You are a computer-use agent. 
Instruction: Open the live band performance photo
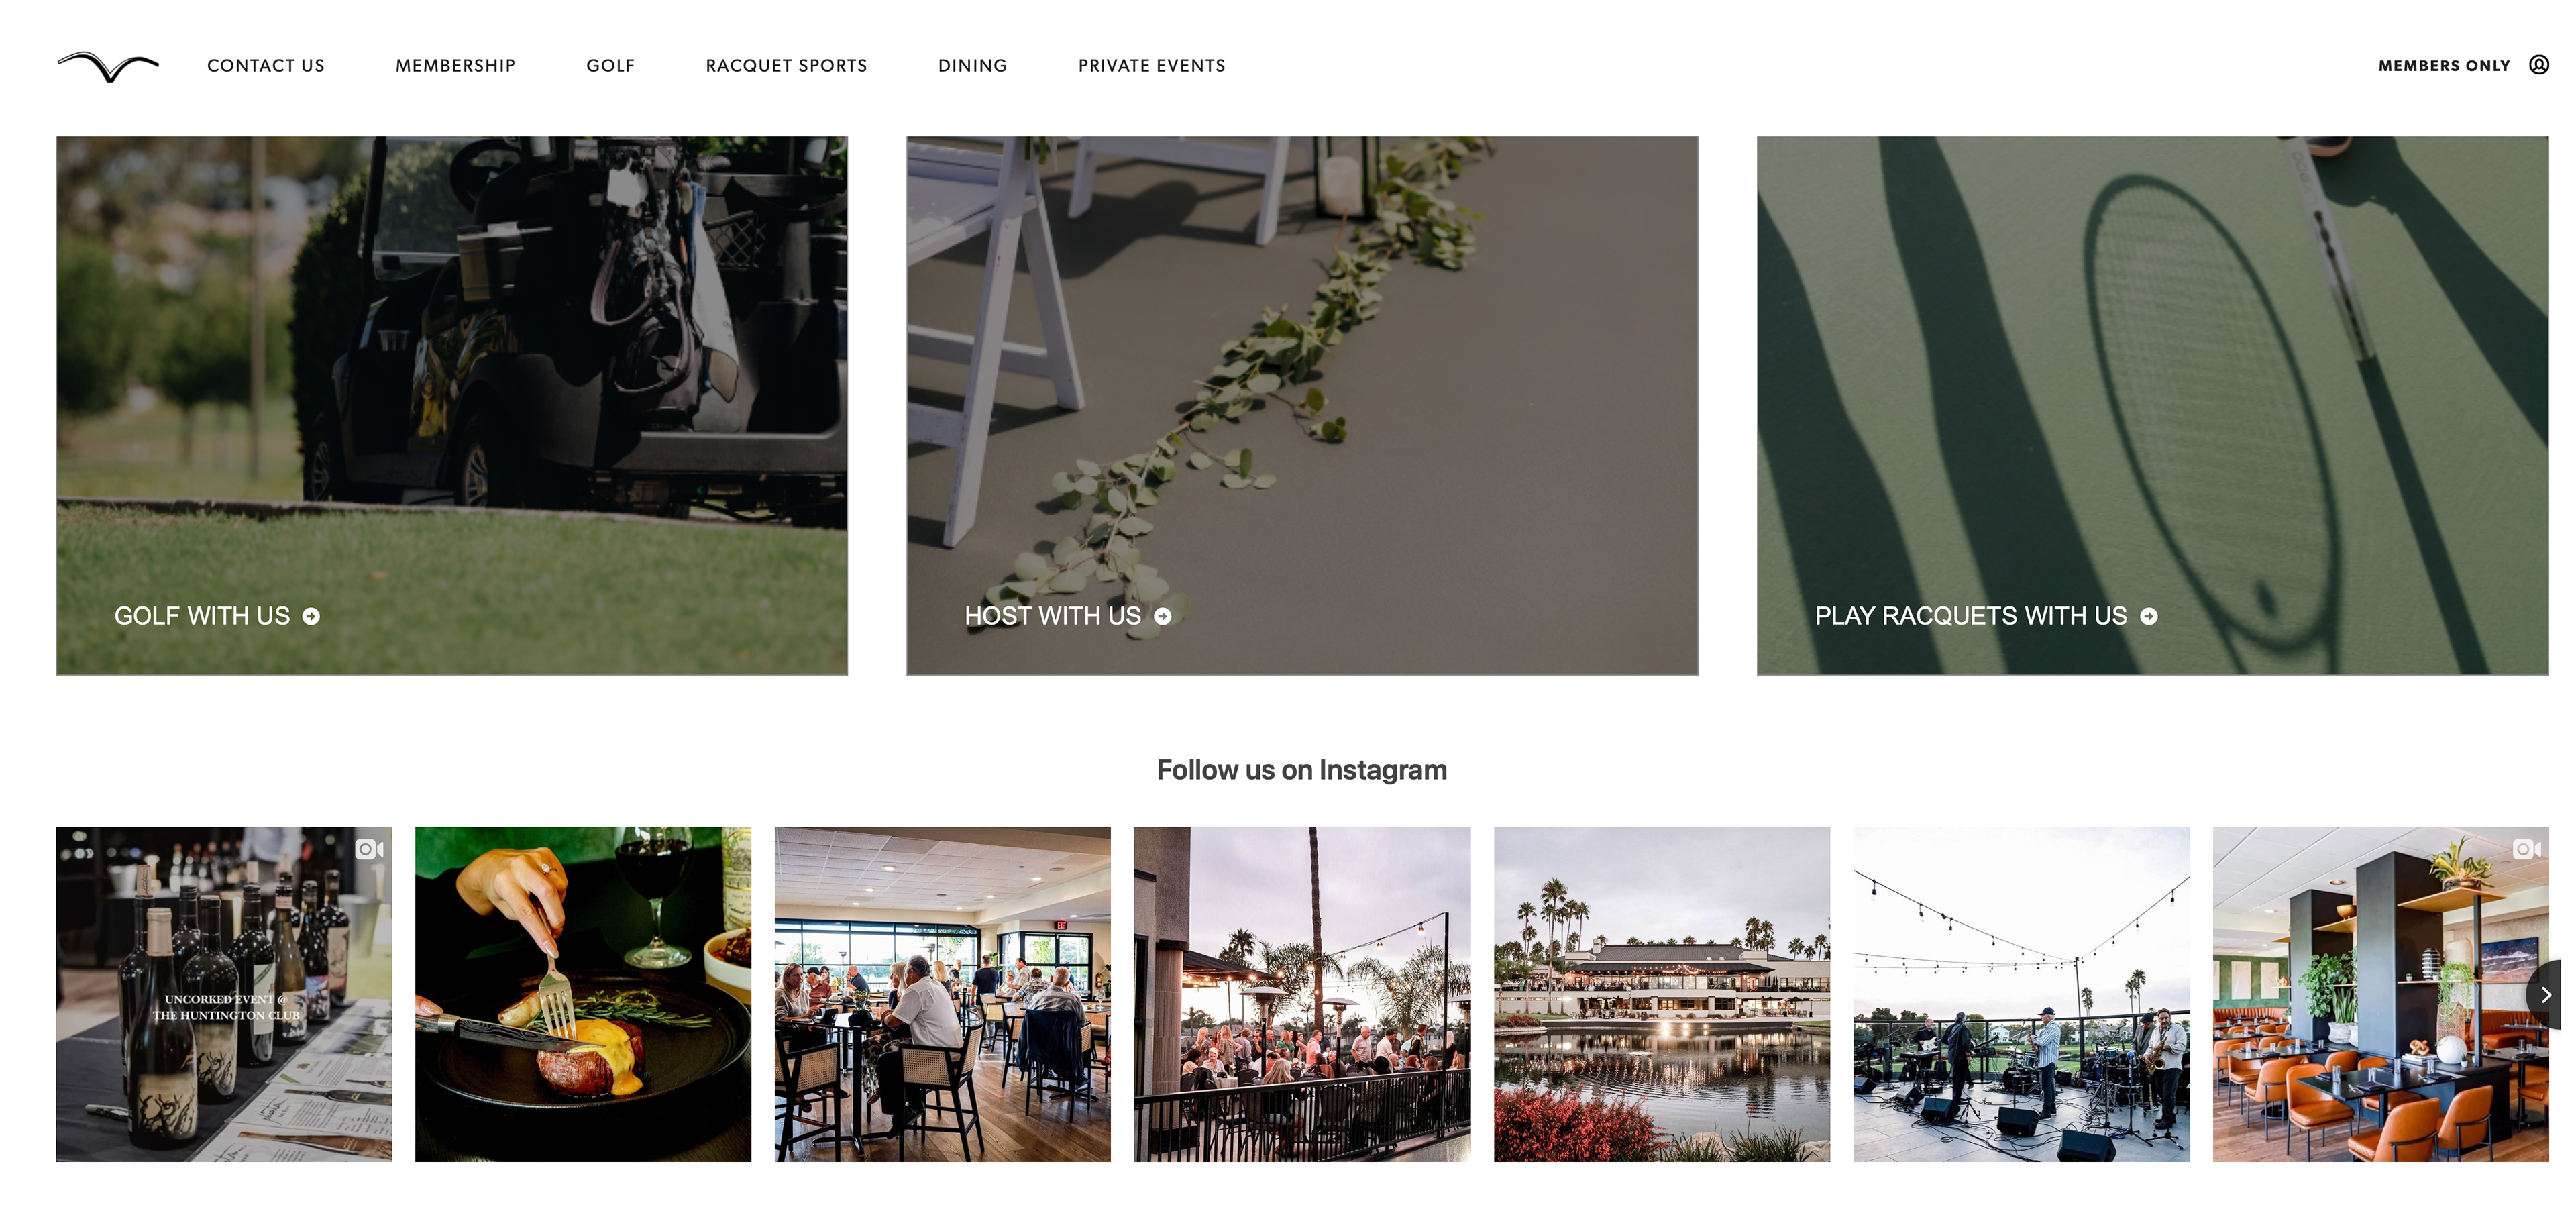(2021, 994)
